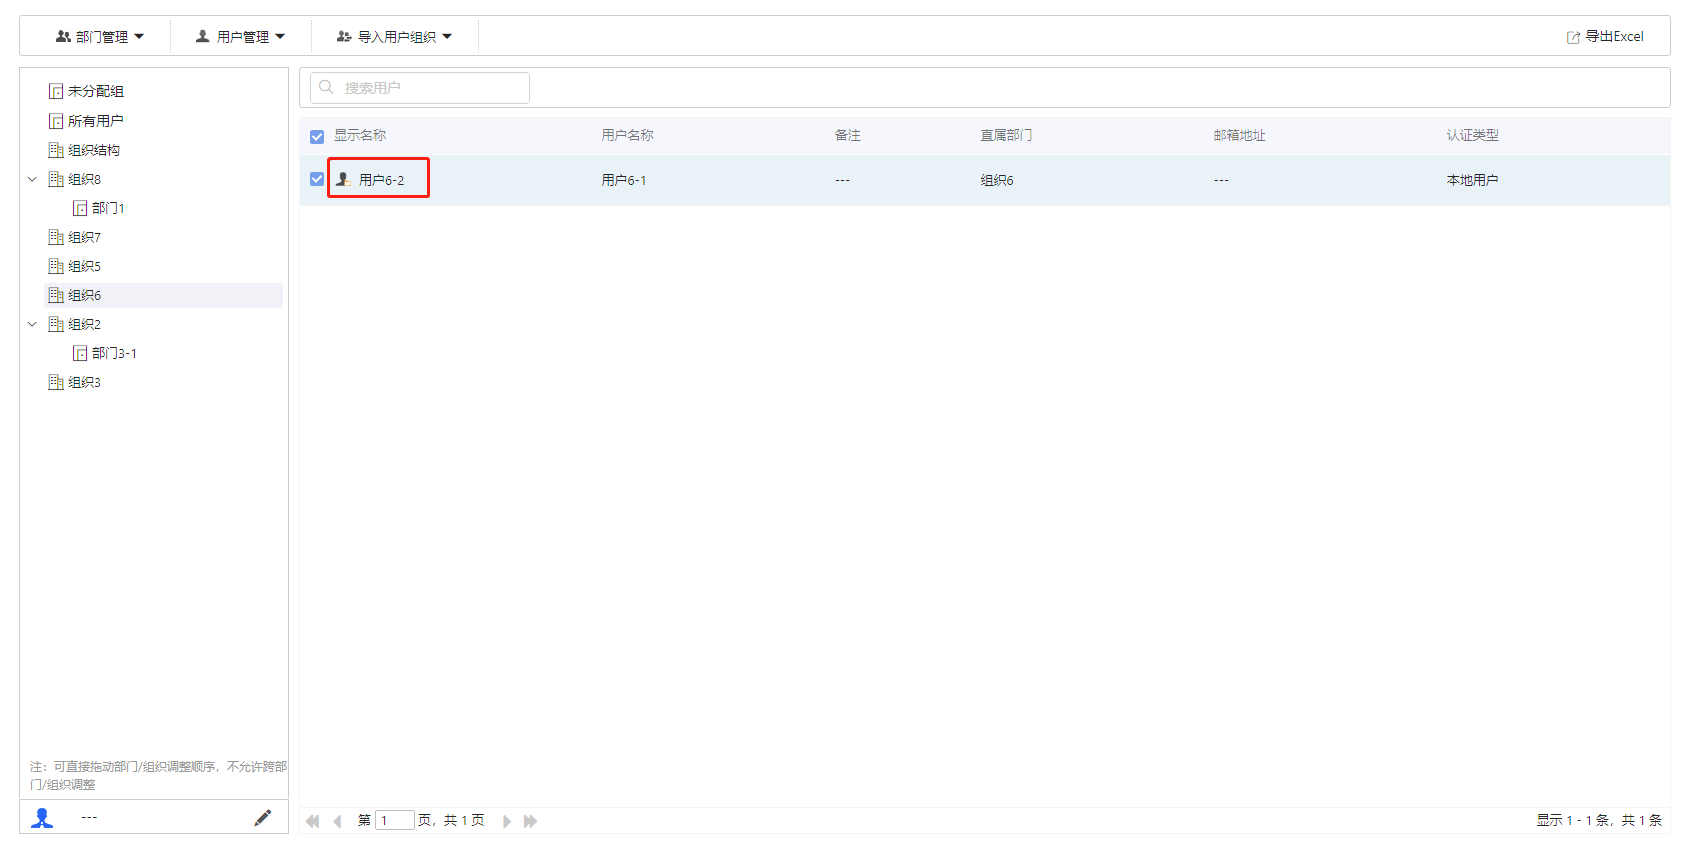Open the 导入用户组织 dropdown menu
This screenshot has width=1689, height=846.
pos(395,37)
